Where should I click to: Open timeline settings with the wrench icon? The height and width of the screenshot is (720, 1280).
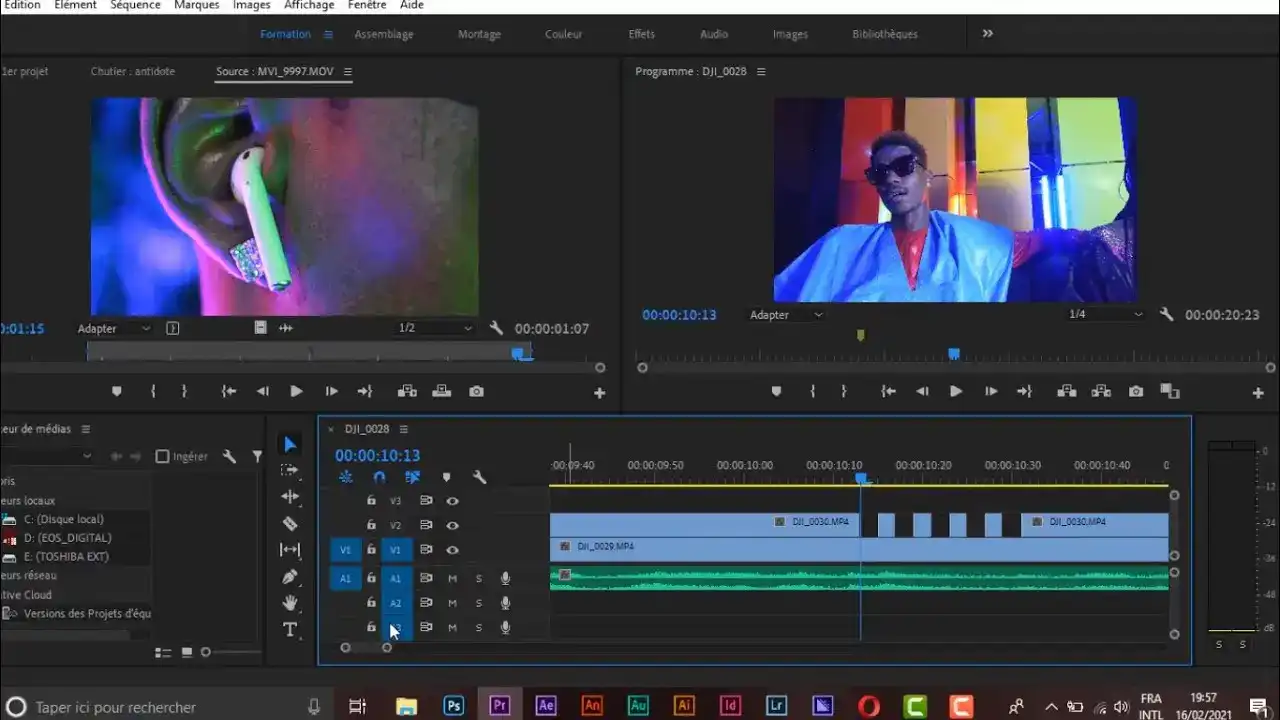coord(480,477)
